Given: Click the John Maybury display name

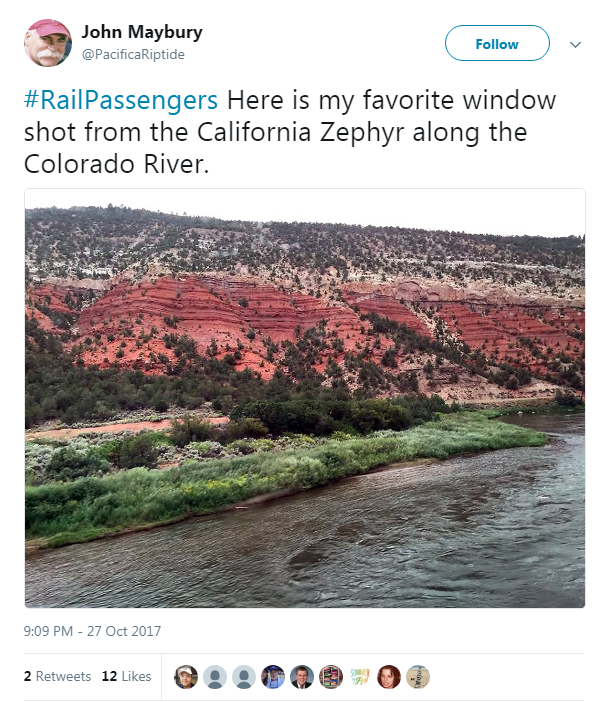Looking at the screenshot, I should [x=142, y=32].
